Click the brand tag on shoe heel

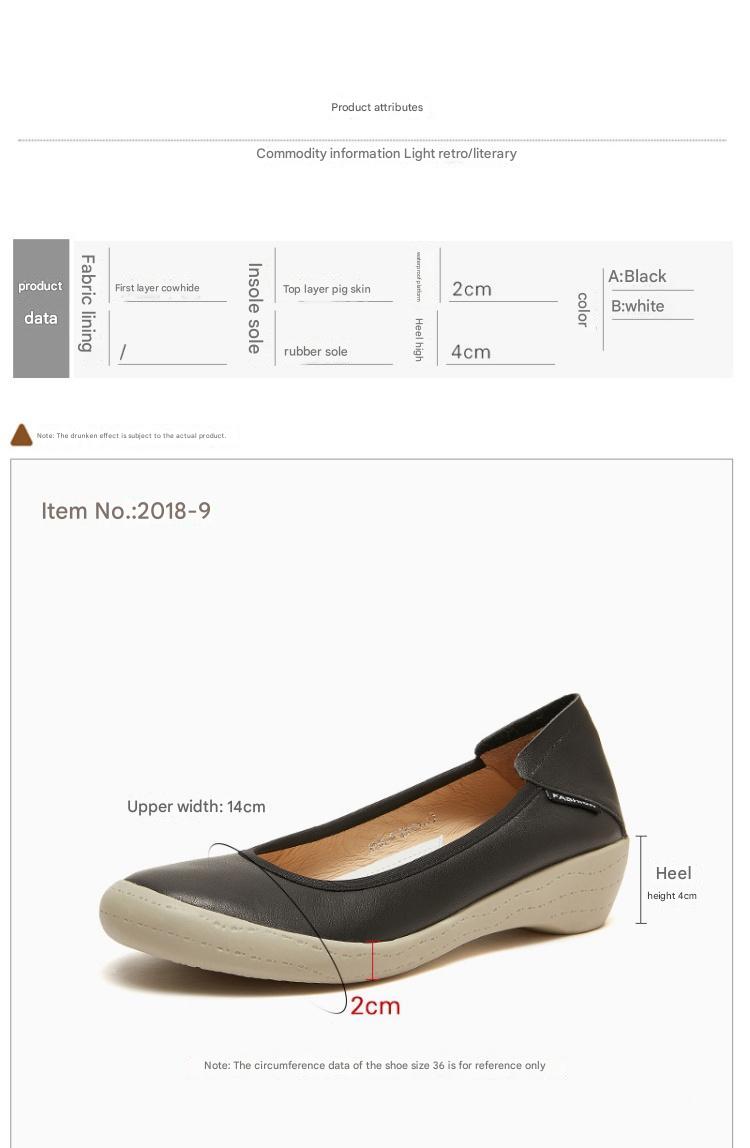click(573, 800)
